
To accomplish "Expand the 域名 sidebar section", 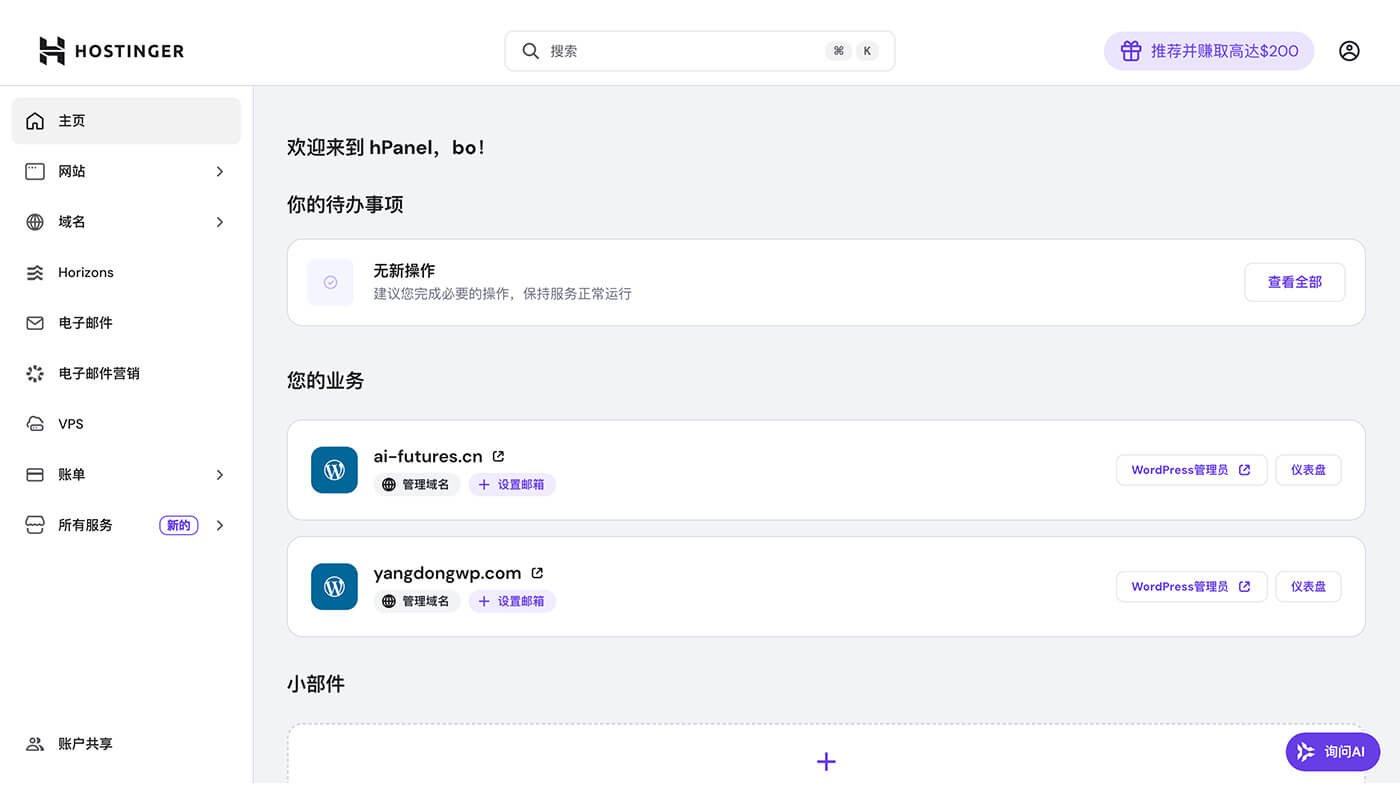I will coord(220,221).
